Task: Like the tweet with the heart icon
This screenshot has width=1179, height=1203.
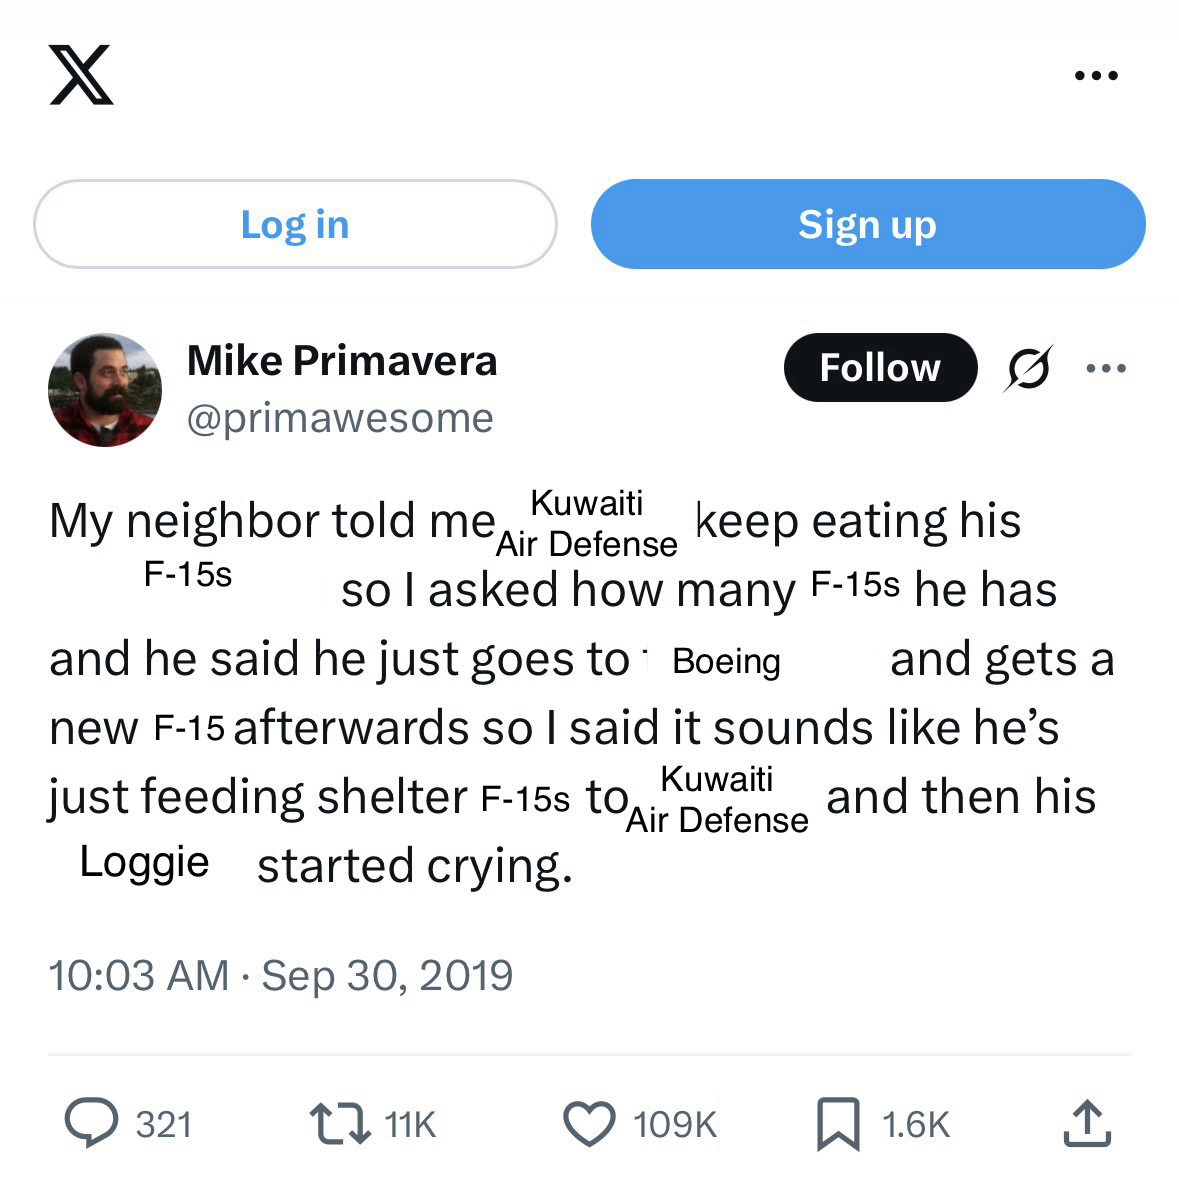Action: pos(589,1123)
